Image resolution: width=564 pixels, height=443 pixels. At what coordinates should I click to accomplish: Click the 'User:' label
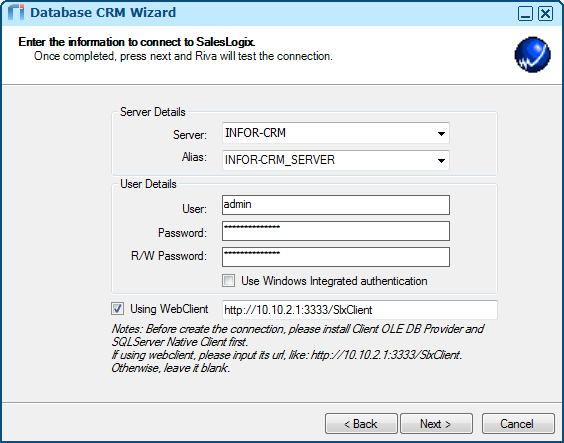(195, 209)
